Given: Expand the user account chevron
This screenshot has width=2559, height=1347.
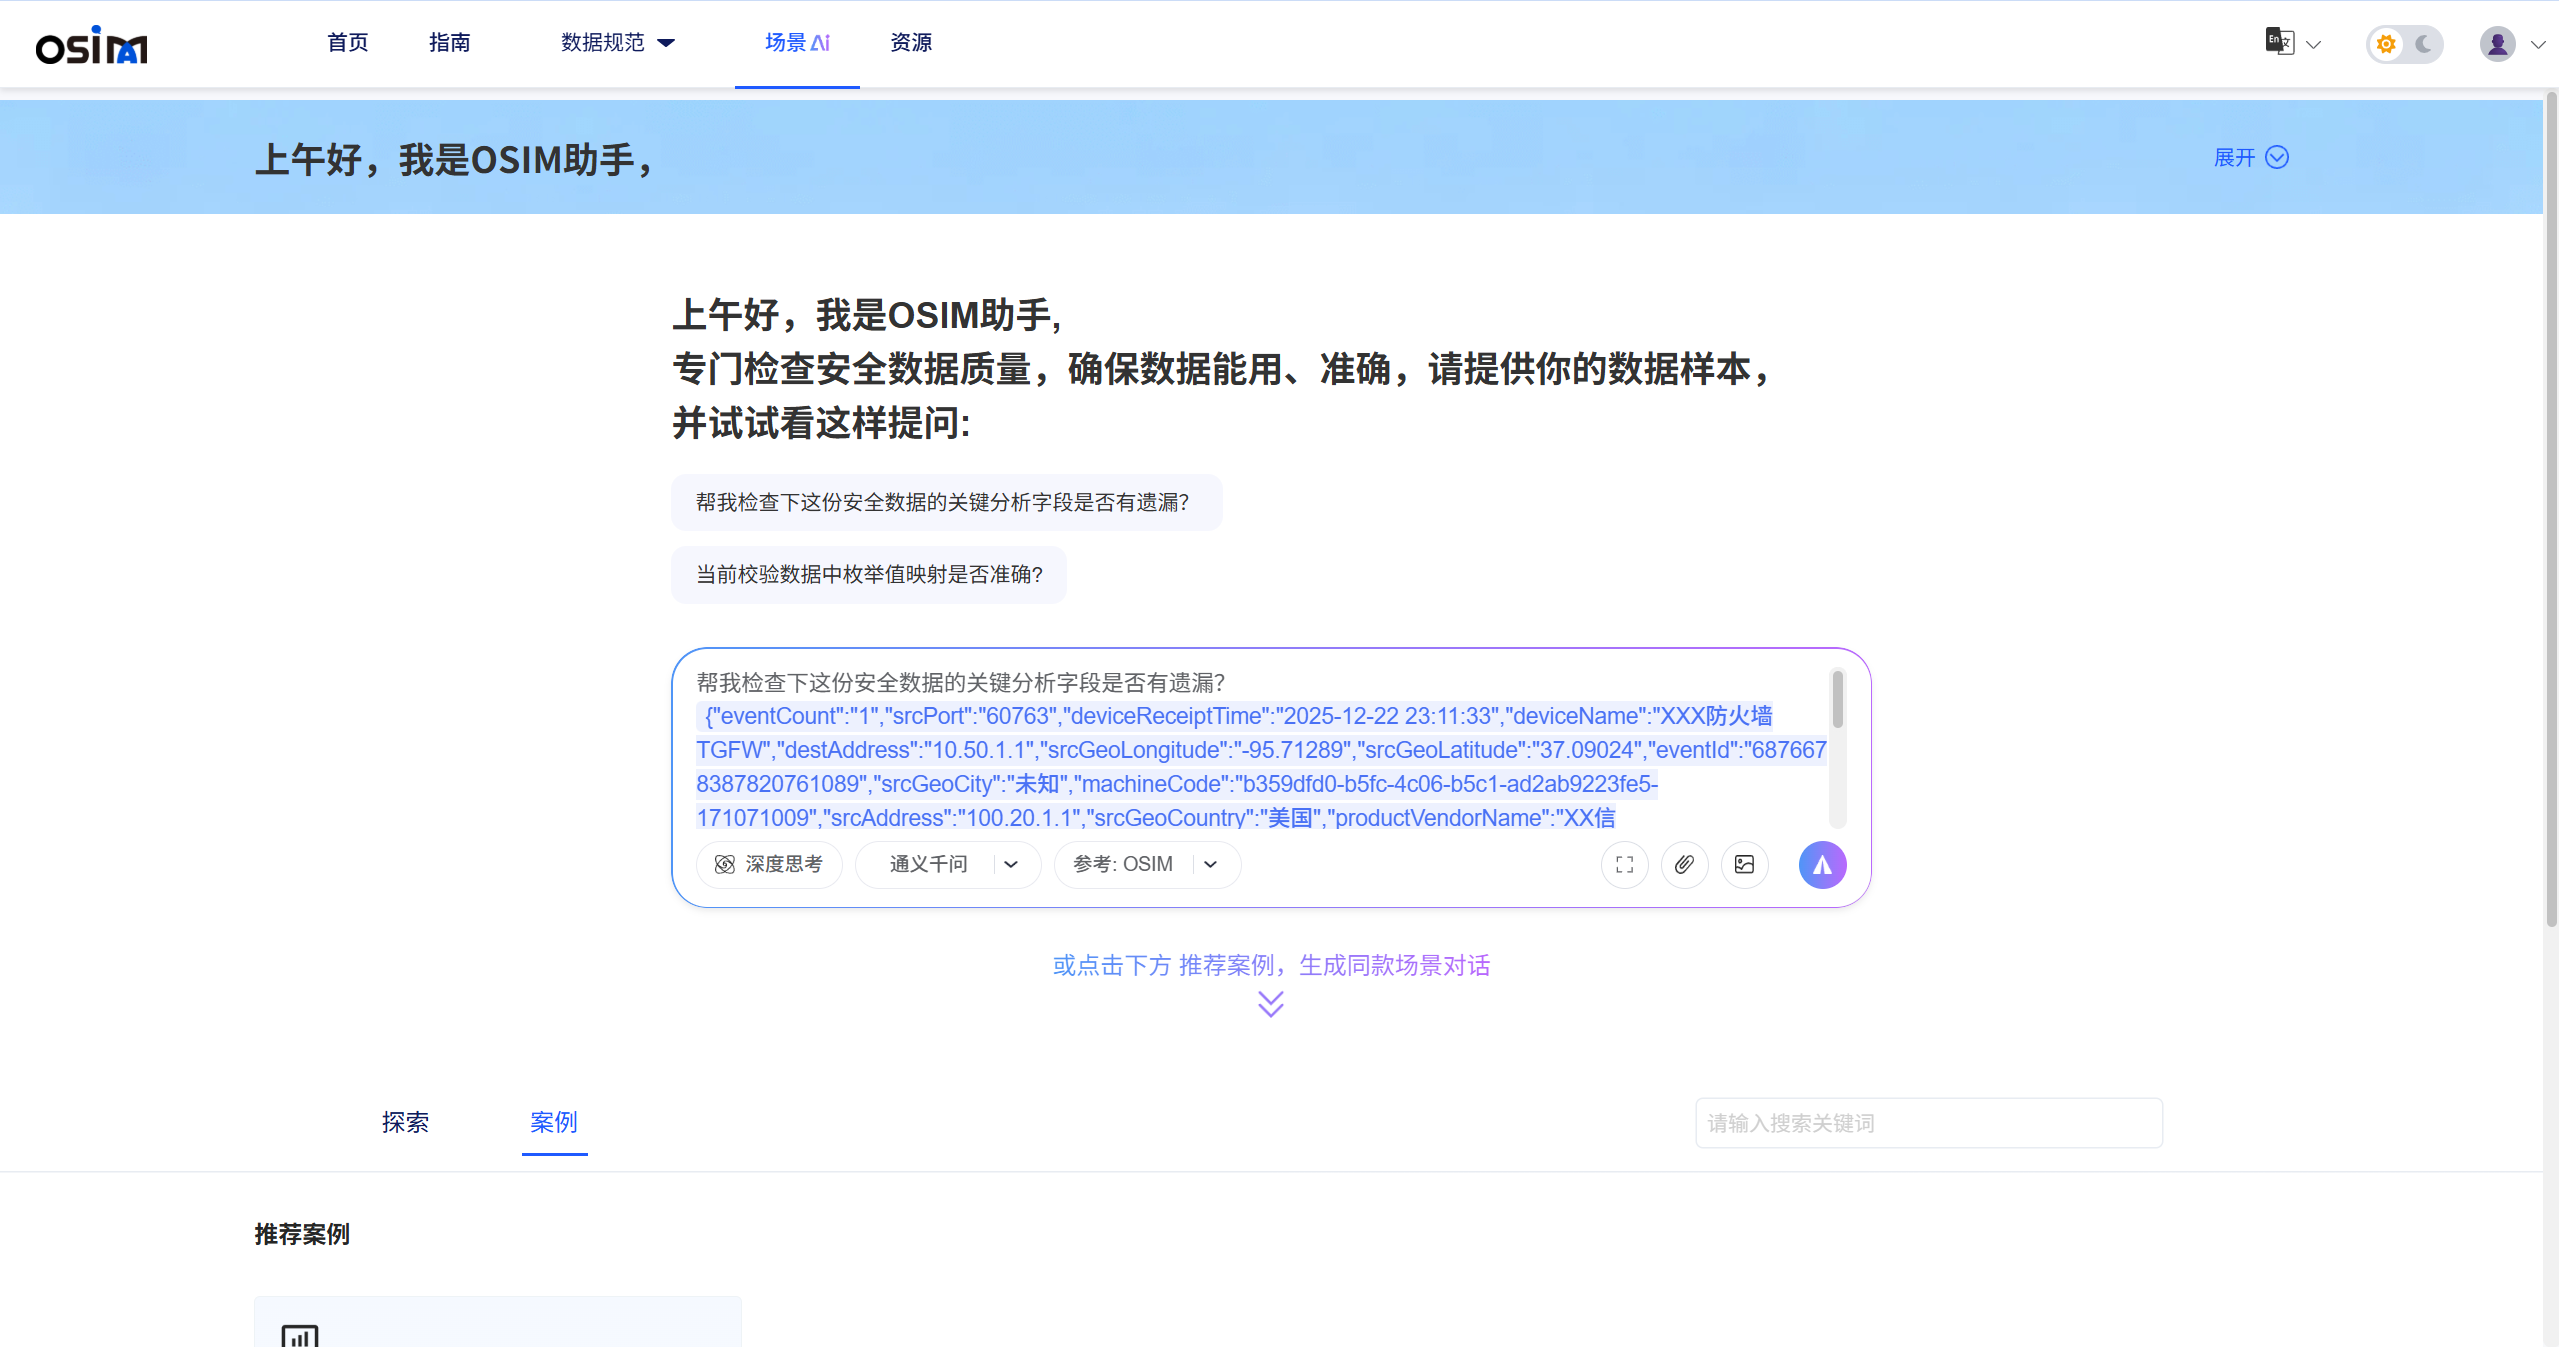Looking at the screenshot, I should click(x=2538, y=45).
